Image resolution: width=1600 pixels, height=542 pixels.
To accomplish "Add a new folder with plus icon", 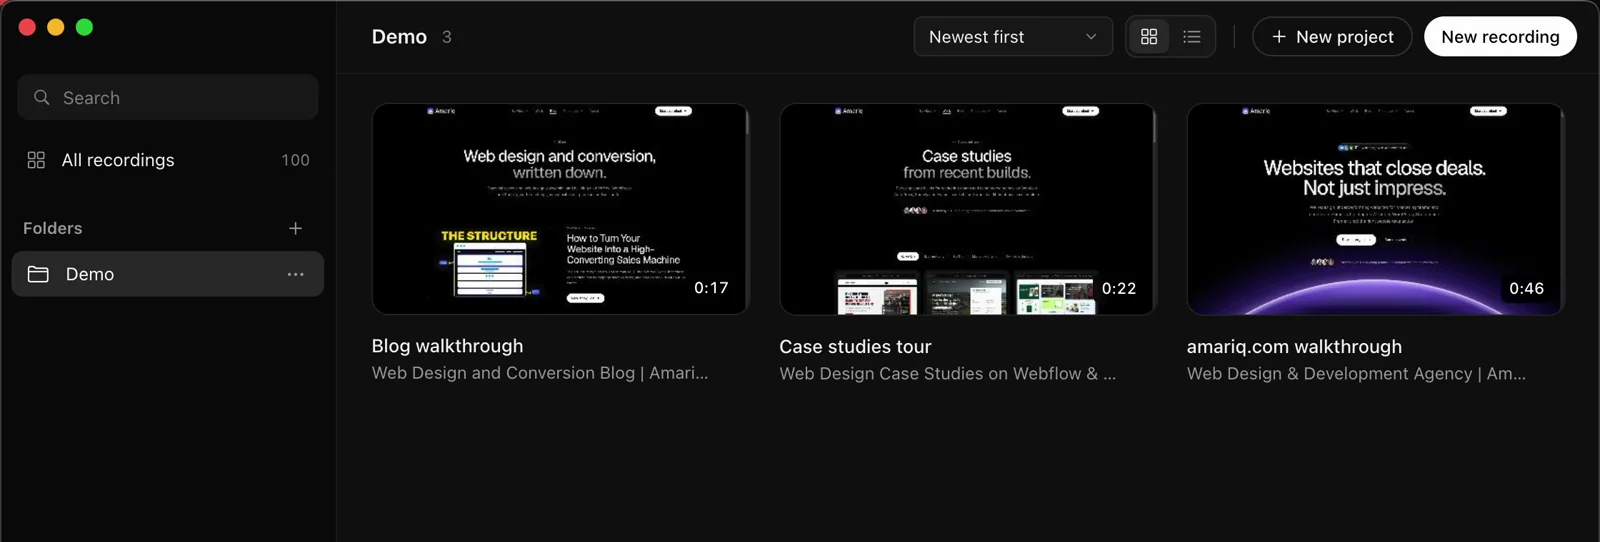I will pos(295,228).
